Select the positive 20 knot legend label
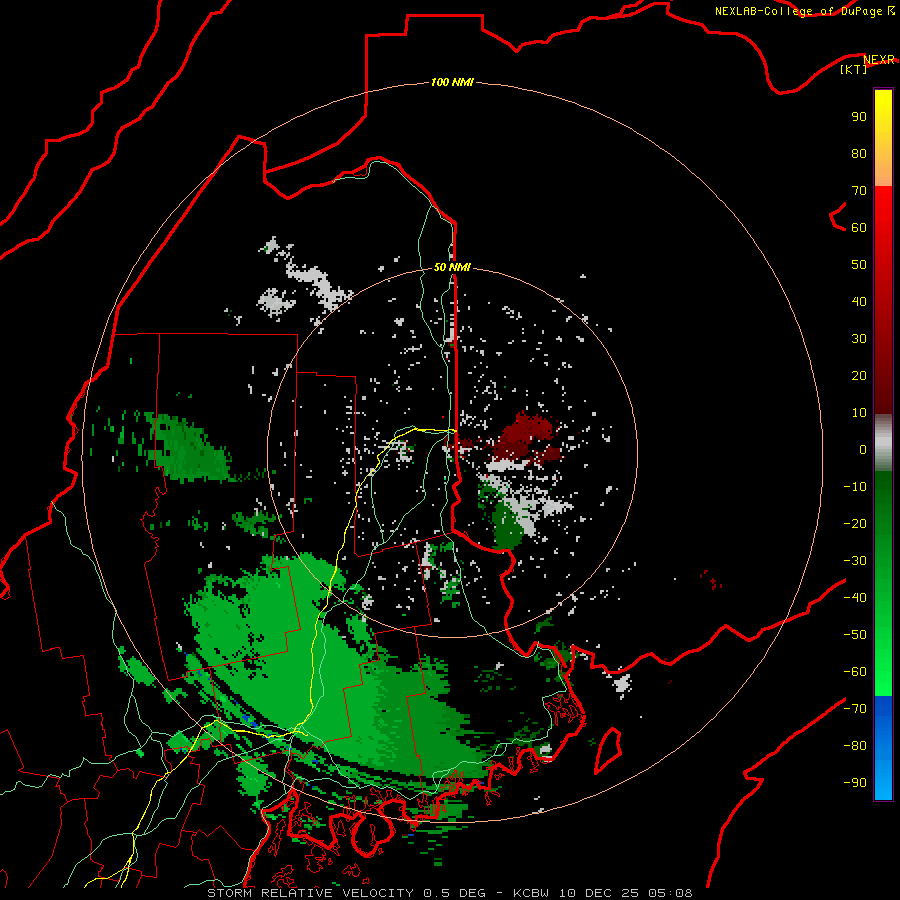This screenshot has width=900, height=900. coord(859,376)
